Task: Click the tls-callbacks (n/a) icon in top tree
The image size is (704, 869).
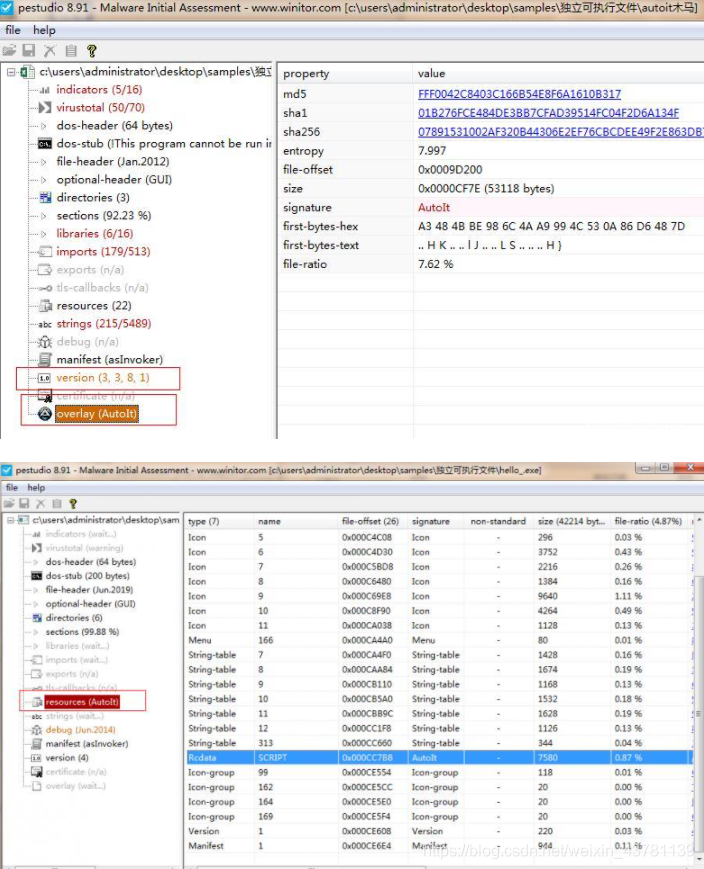Action: pos(44,288)
